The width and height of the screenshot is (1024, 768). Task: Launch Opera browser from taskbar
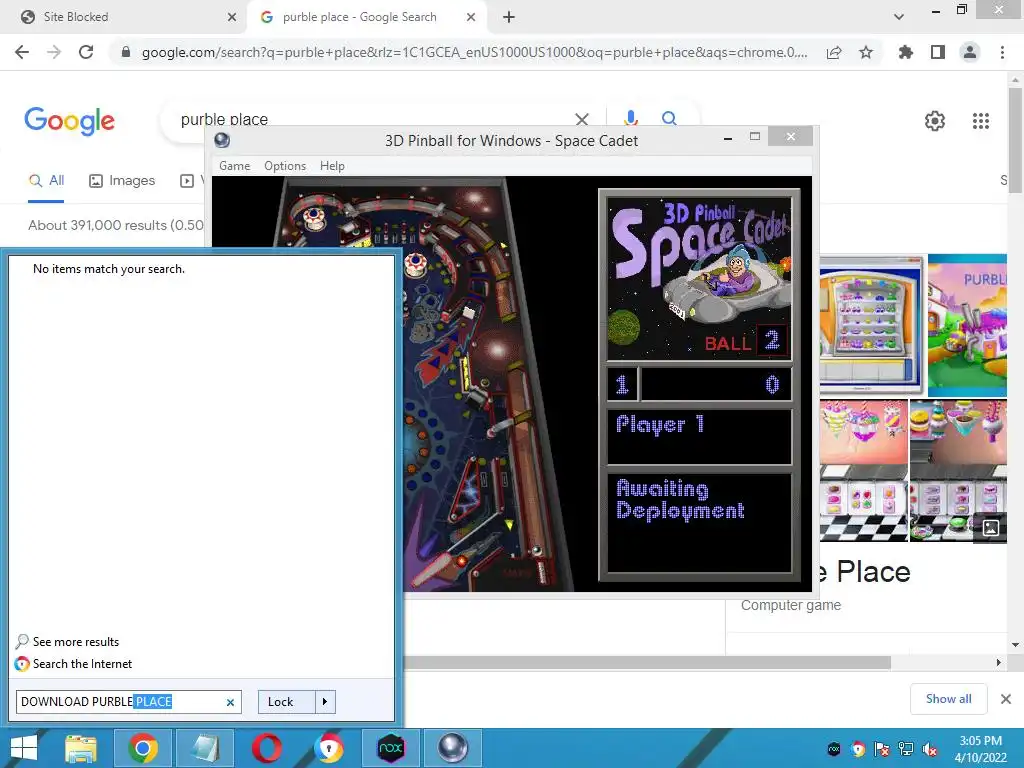(266, 748)
